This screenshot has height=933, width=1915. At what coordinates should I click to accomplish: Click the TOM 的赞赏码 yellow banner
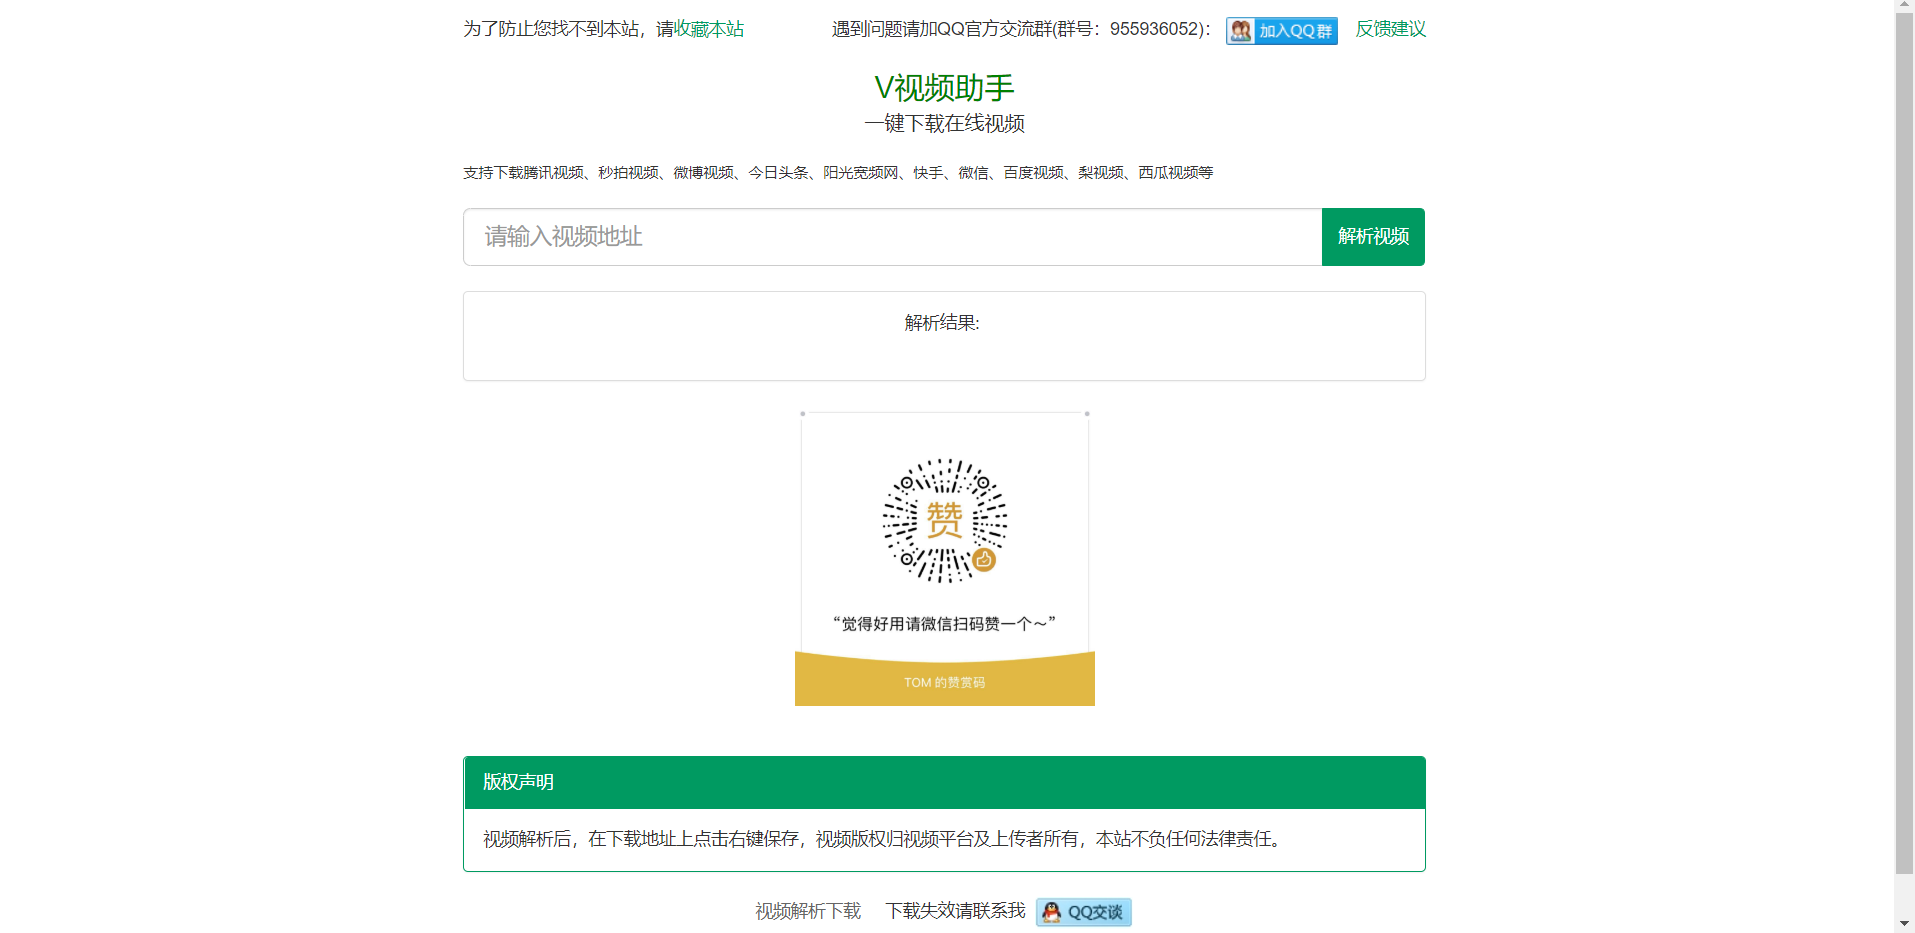pyautogui.click(x=944, y=681)
